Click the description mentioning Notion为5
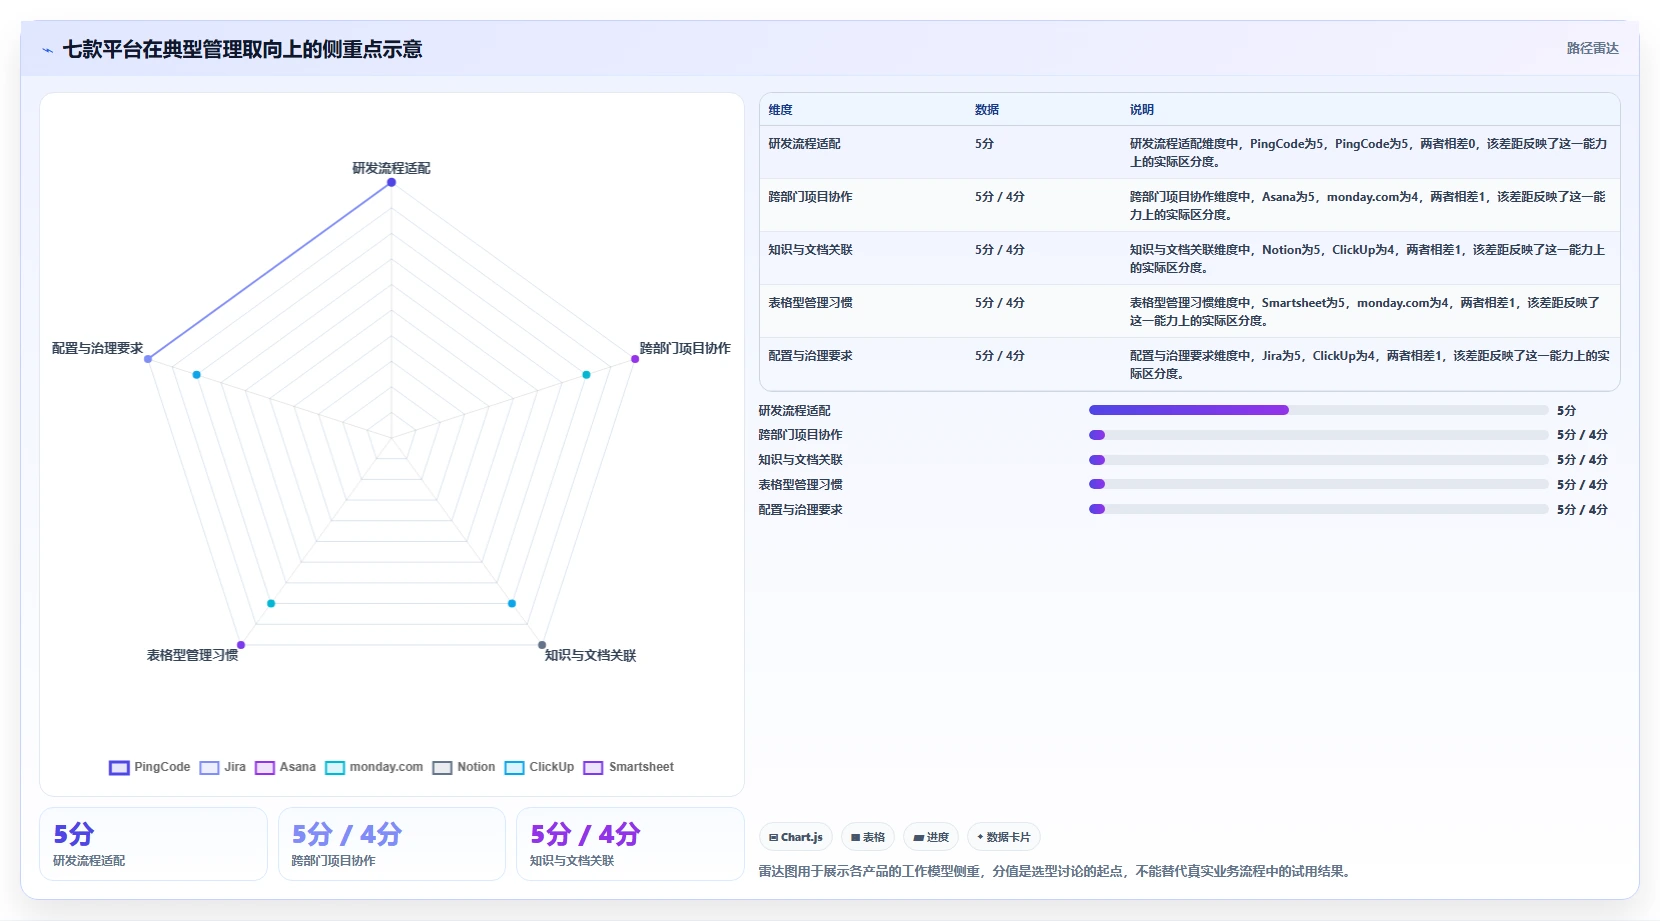Screen dimensions: 1660x921 click(x=1368, y=259)
